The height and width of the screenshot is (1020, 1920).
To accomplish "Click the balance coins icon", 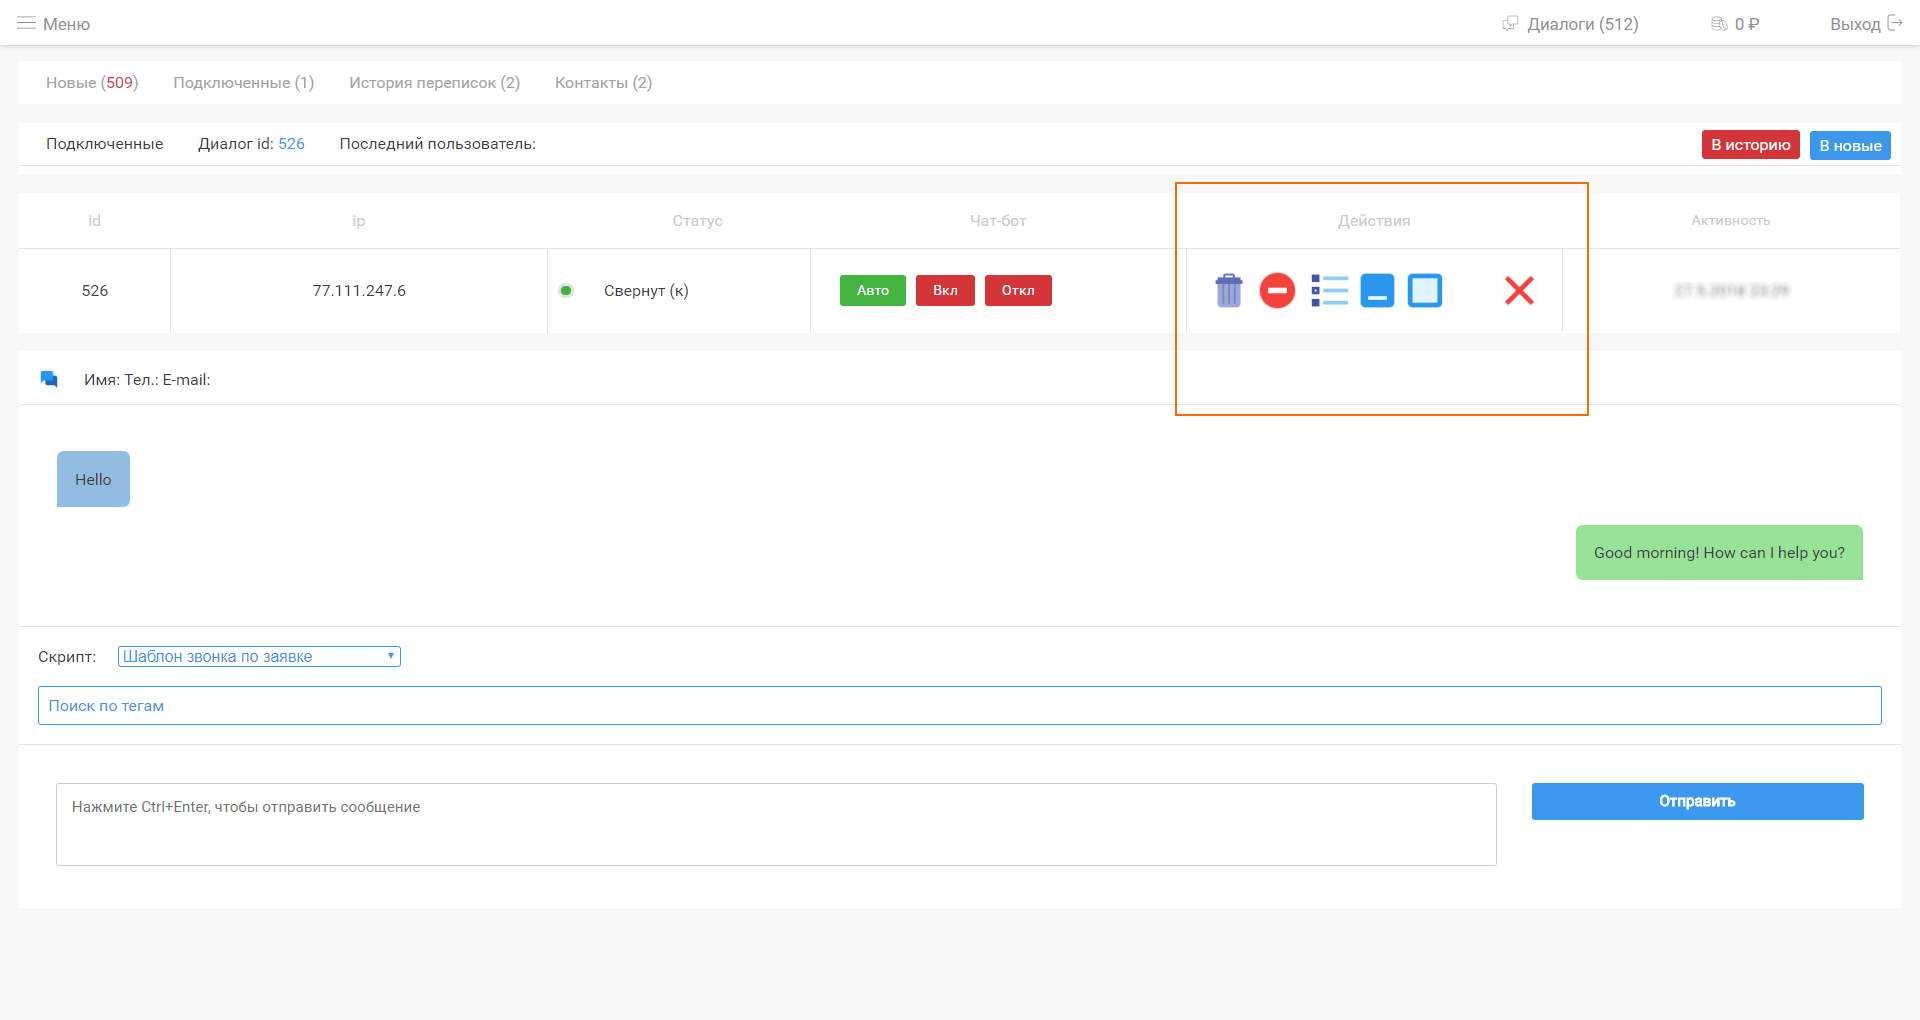I will pos(1719,23).
